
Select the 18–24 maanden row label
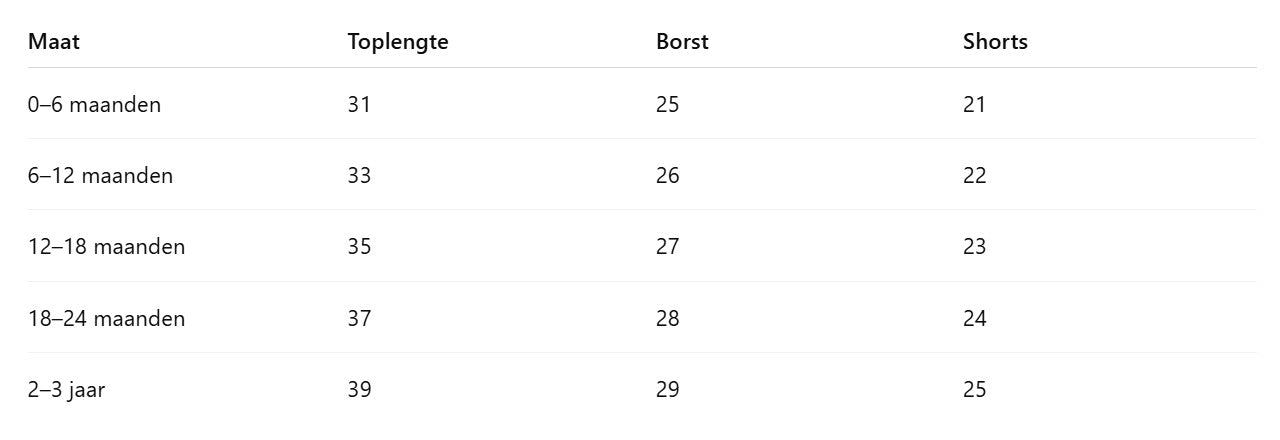pos(106,319)
